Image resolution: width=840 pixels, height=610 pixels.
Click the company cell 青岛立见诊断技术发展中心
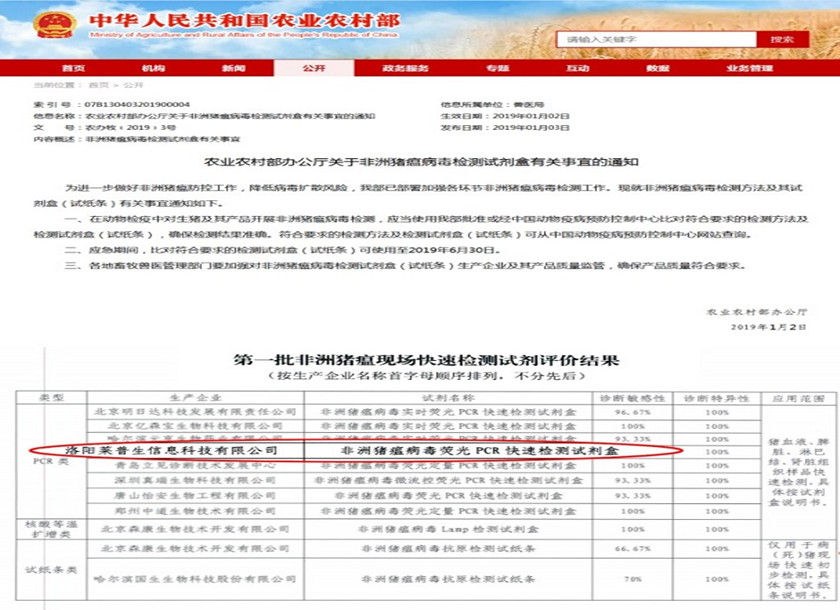click(196, 465)
